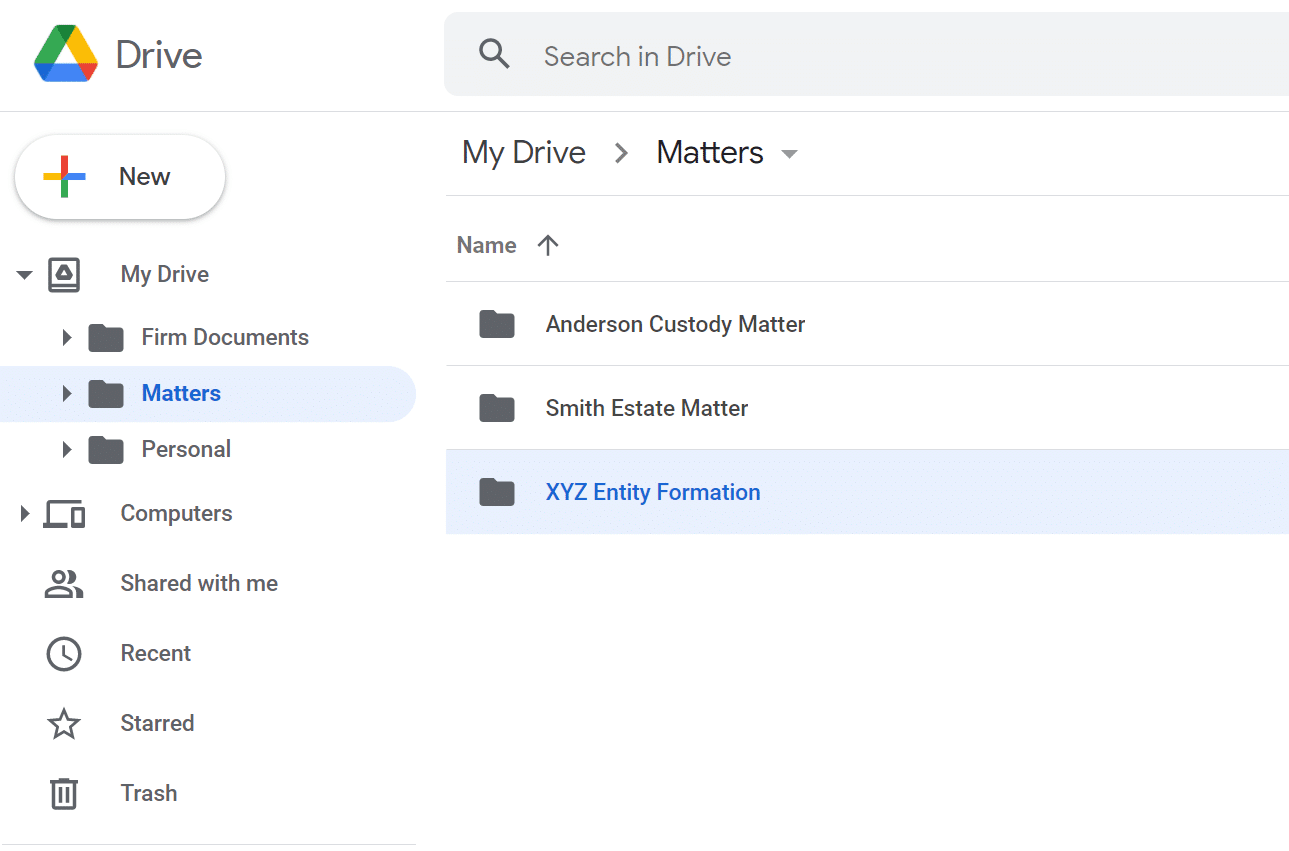Click the My Drive icon in sidebar
This screenshot has height=851, width=1289.
64,275
